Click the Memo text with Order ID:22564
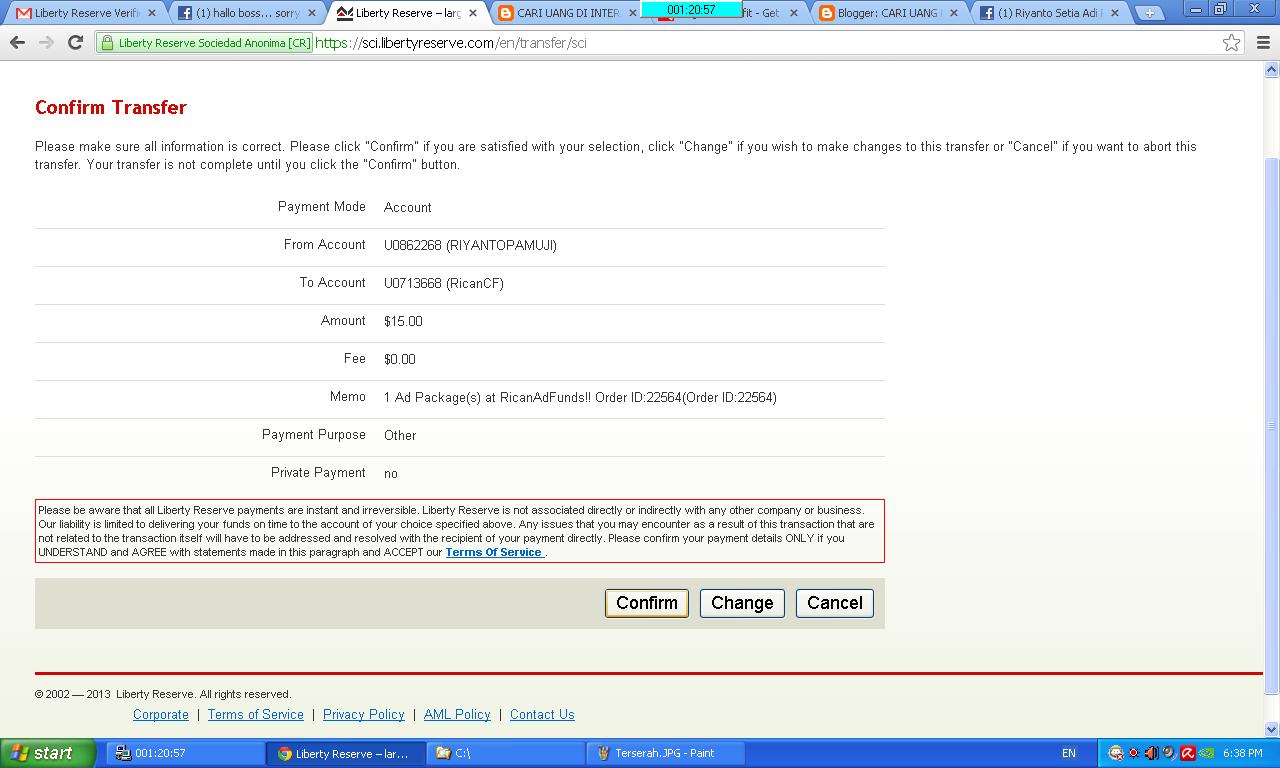 (x=580, y=397)
